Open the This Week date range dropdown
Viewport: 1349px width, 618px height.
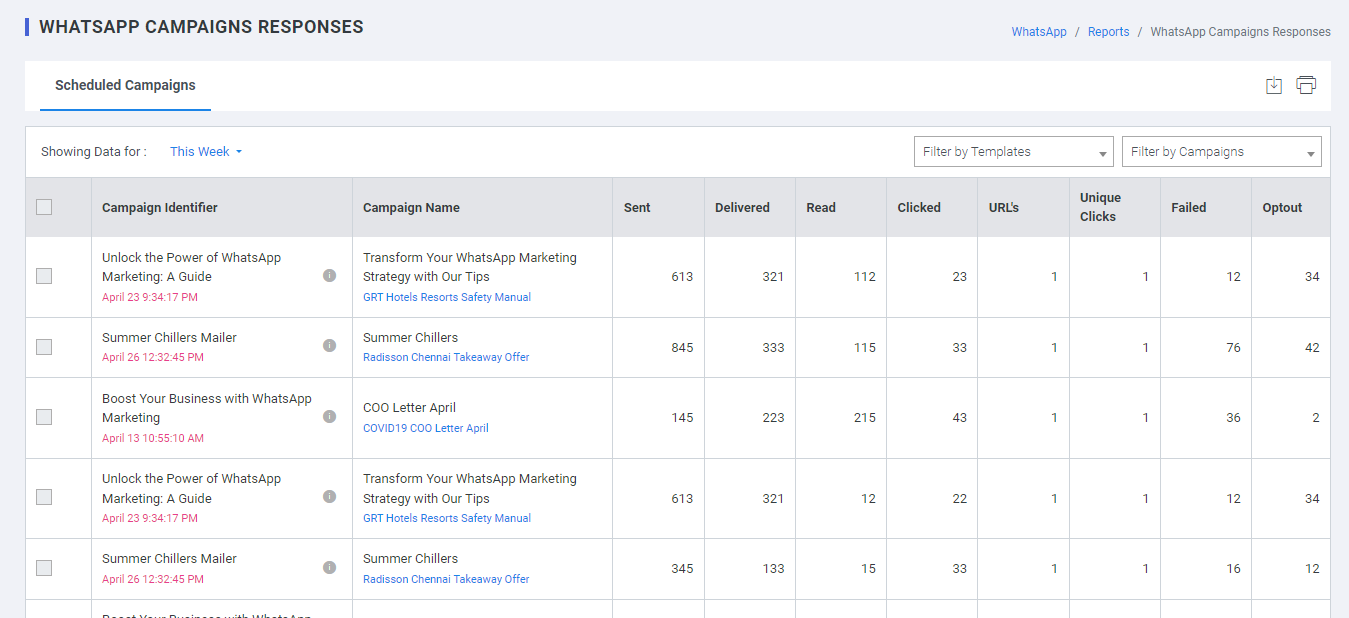coord(206,152)
